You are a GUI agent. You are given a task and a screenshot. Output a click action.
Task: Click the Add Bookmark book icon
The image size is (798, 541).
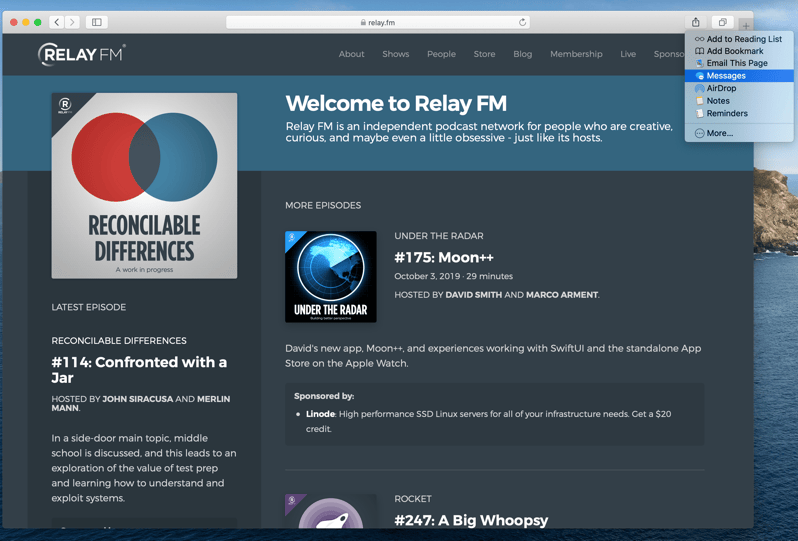pos(700,51)
